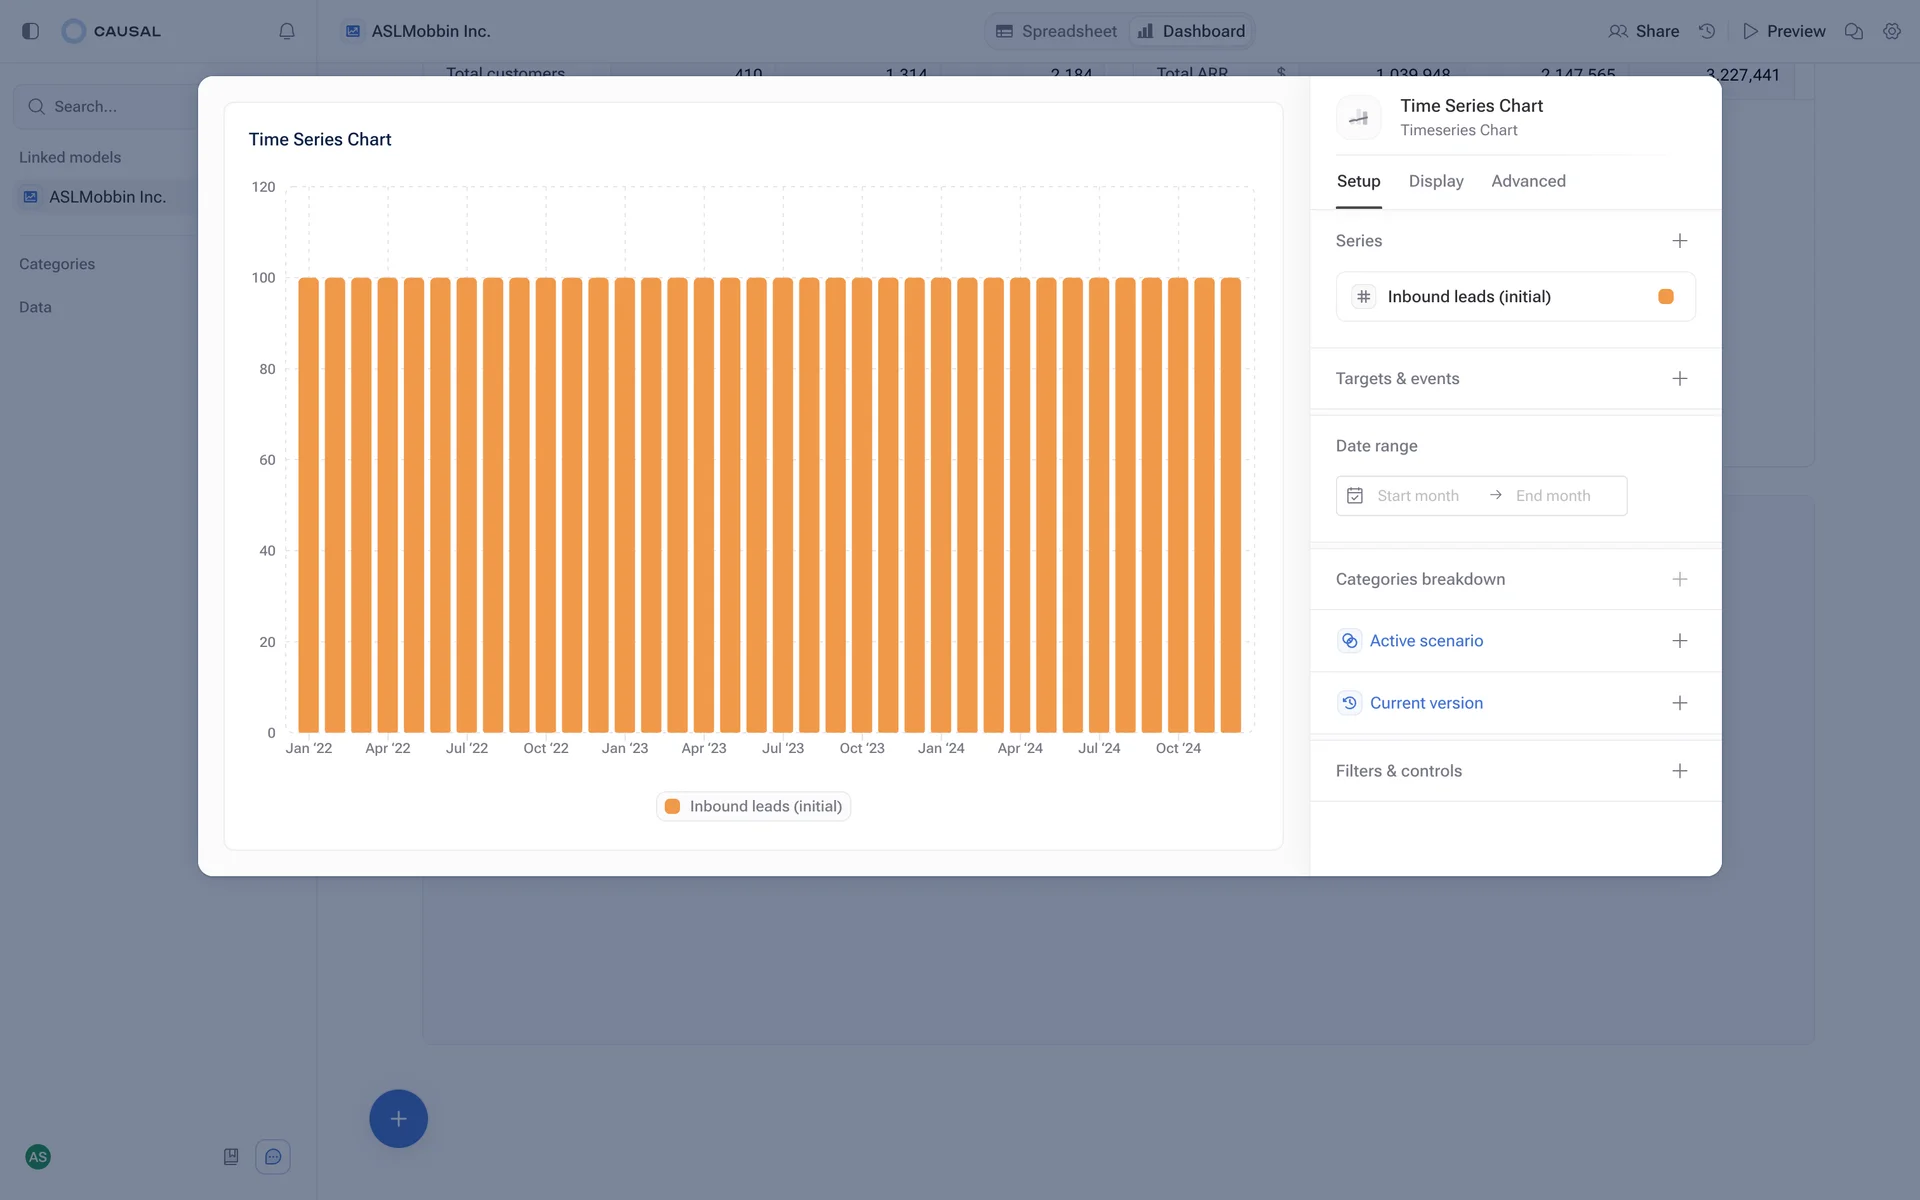
Task: Open chat support bubble icon
Action: click(x=273, y=1157)
